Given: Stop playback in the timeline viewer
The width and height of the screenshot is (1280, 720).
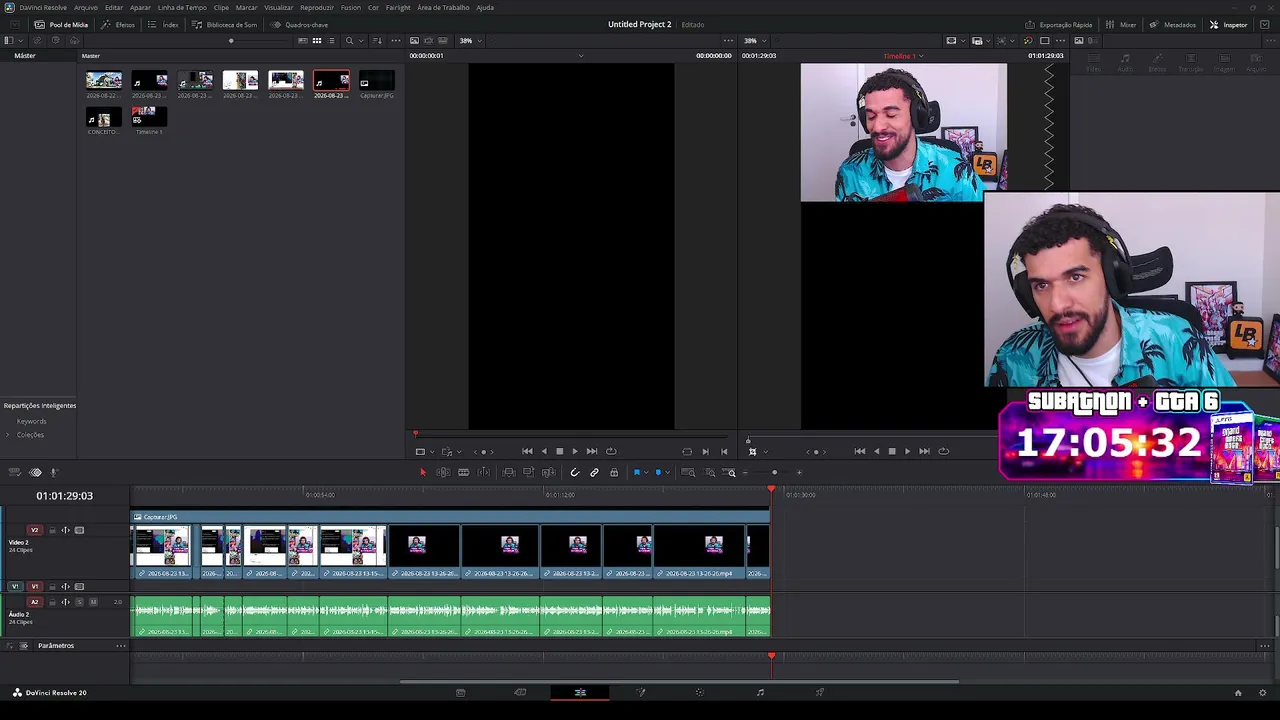Looking at the screenshot, I should pos(892,451).
